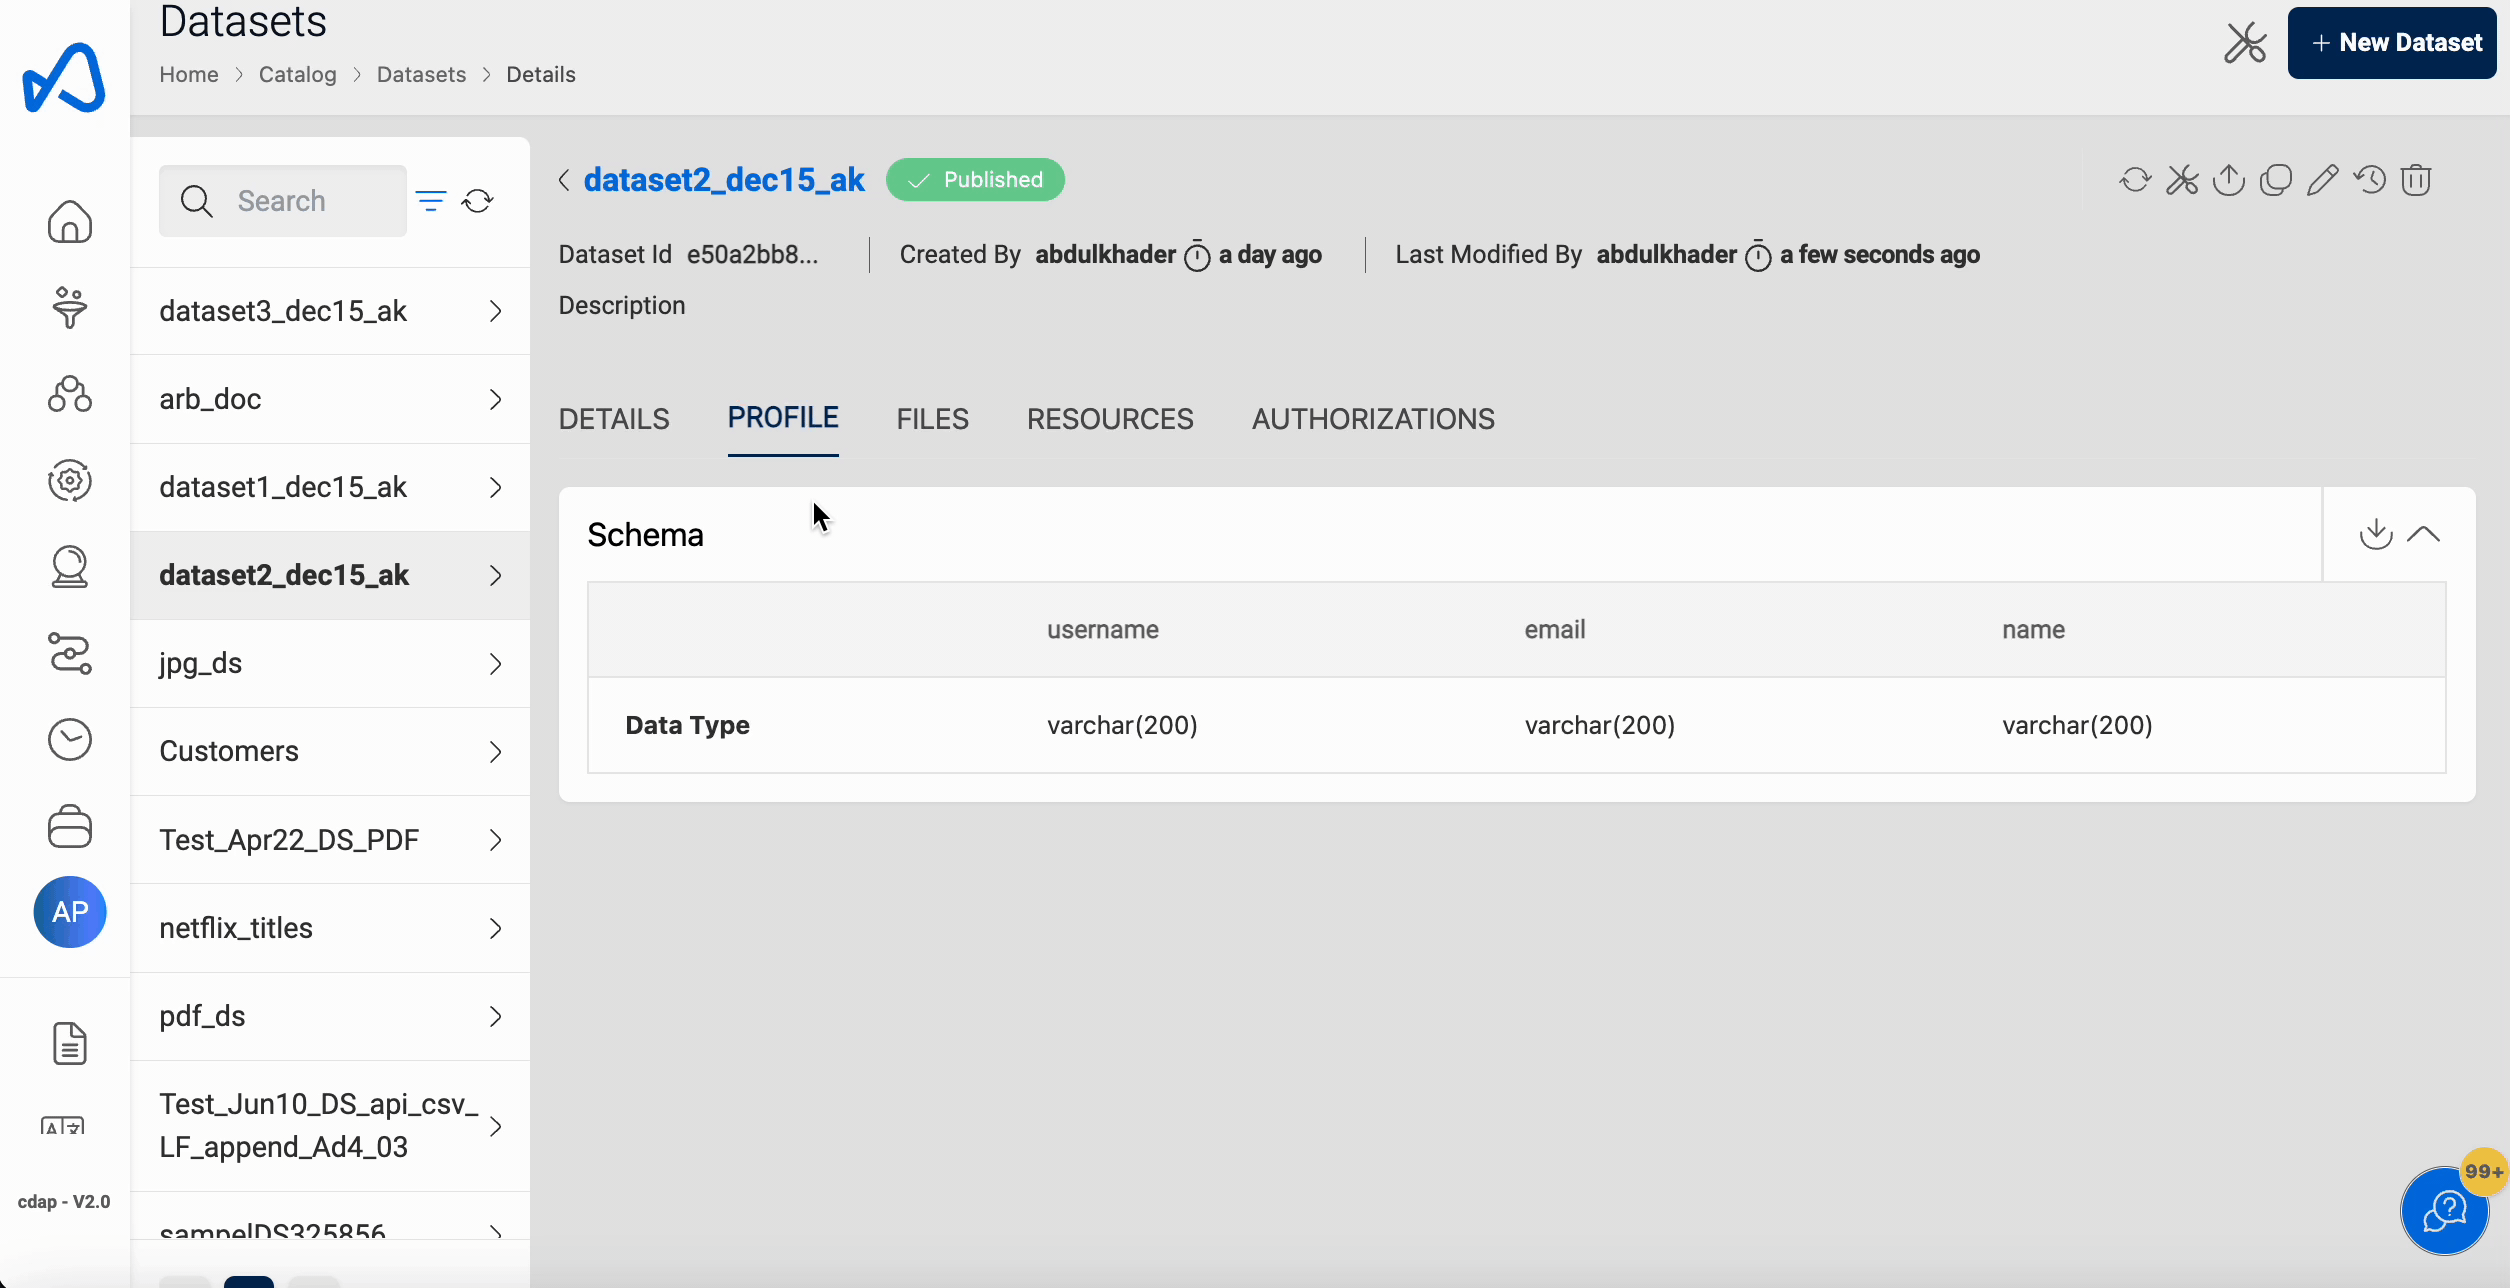Expand the dataset3_dec15_ak entry
The image size is (2510, 1288).
pos(493,310)
